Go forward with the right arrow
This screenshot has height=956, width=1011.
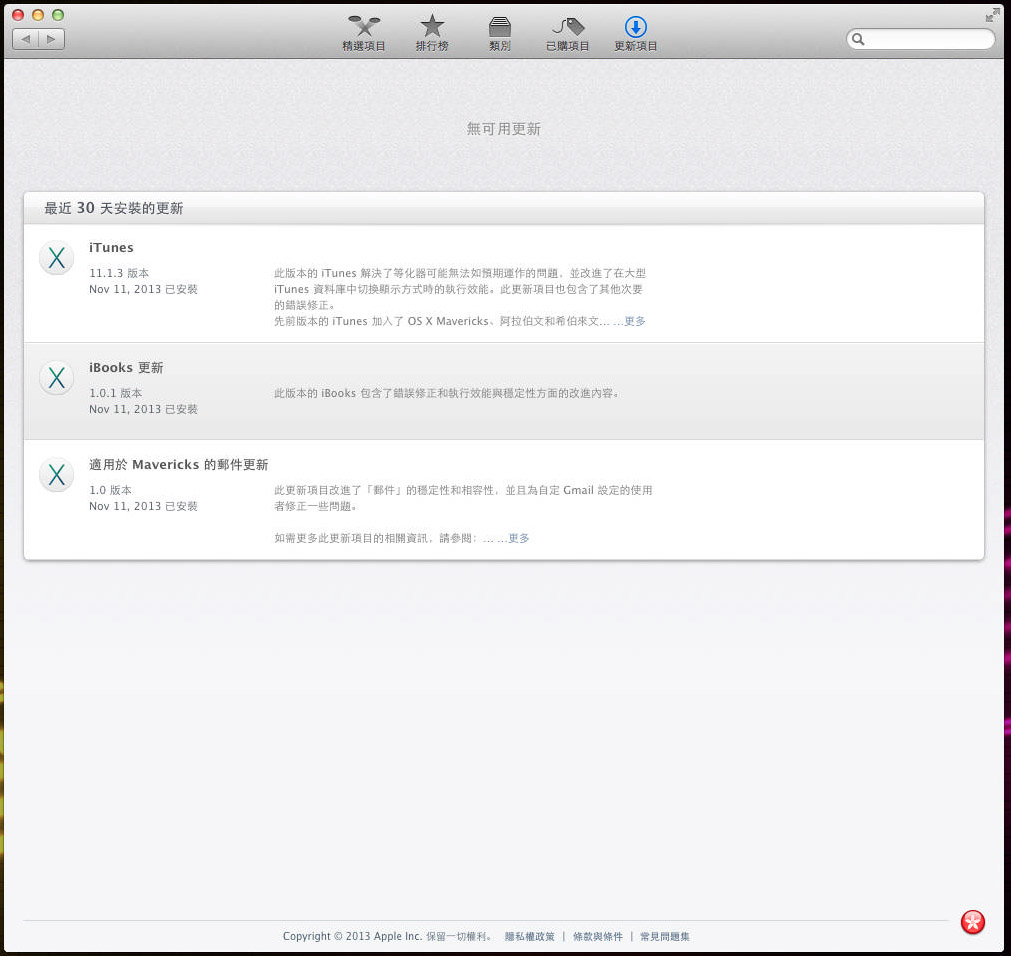52,39
